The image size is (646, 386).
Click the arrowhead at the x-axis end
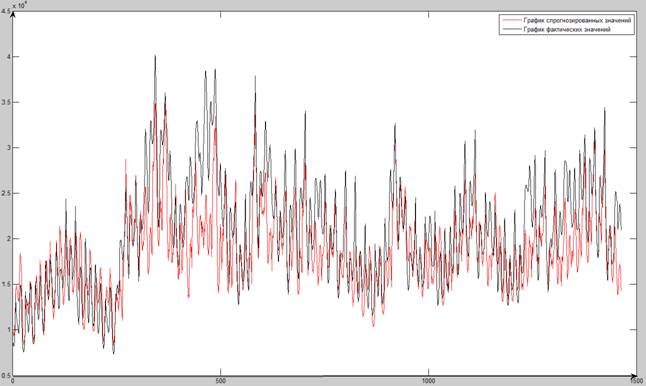pyautogui.click(x=634, y=375)
